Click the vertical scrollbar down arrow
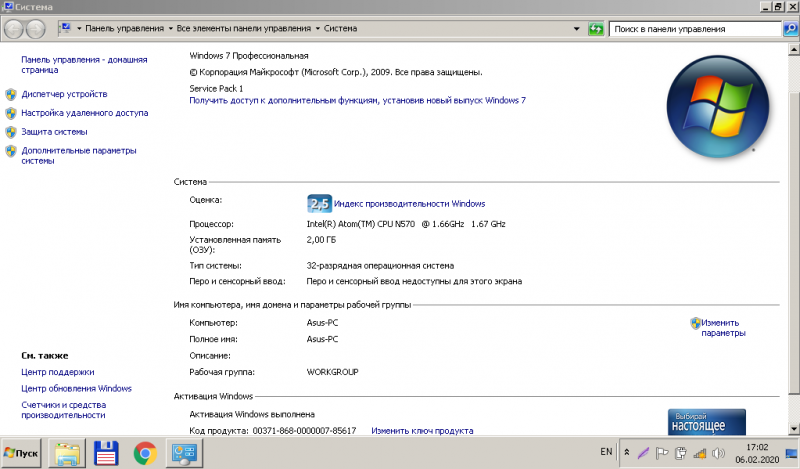 click(x=794, y=429)
